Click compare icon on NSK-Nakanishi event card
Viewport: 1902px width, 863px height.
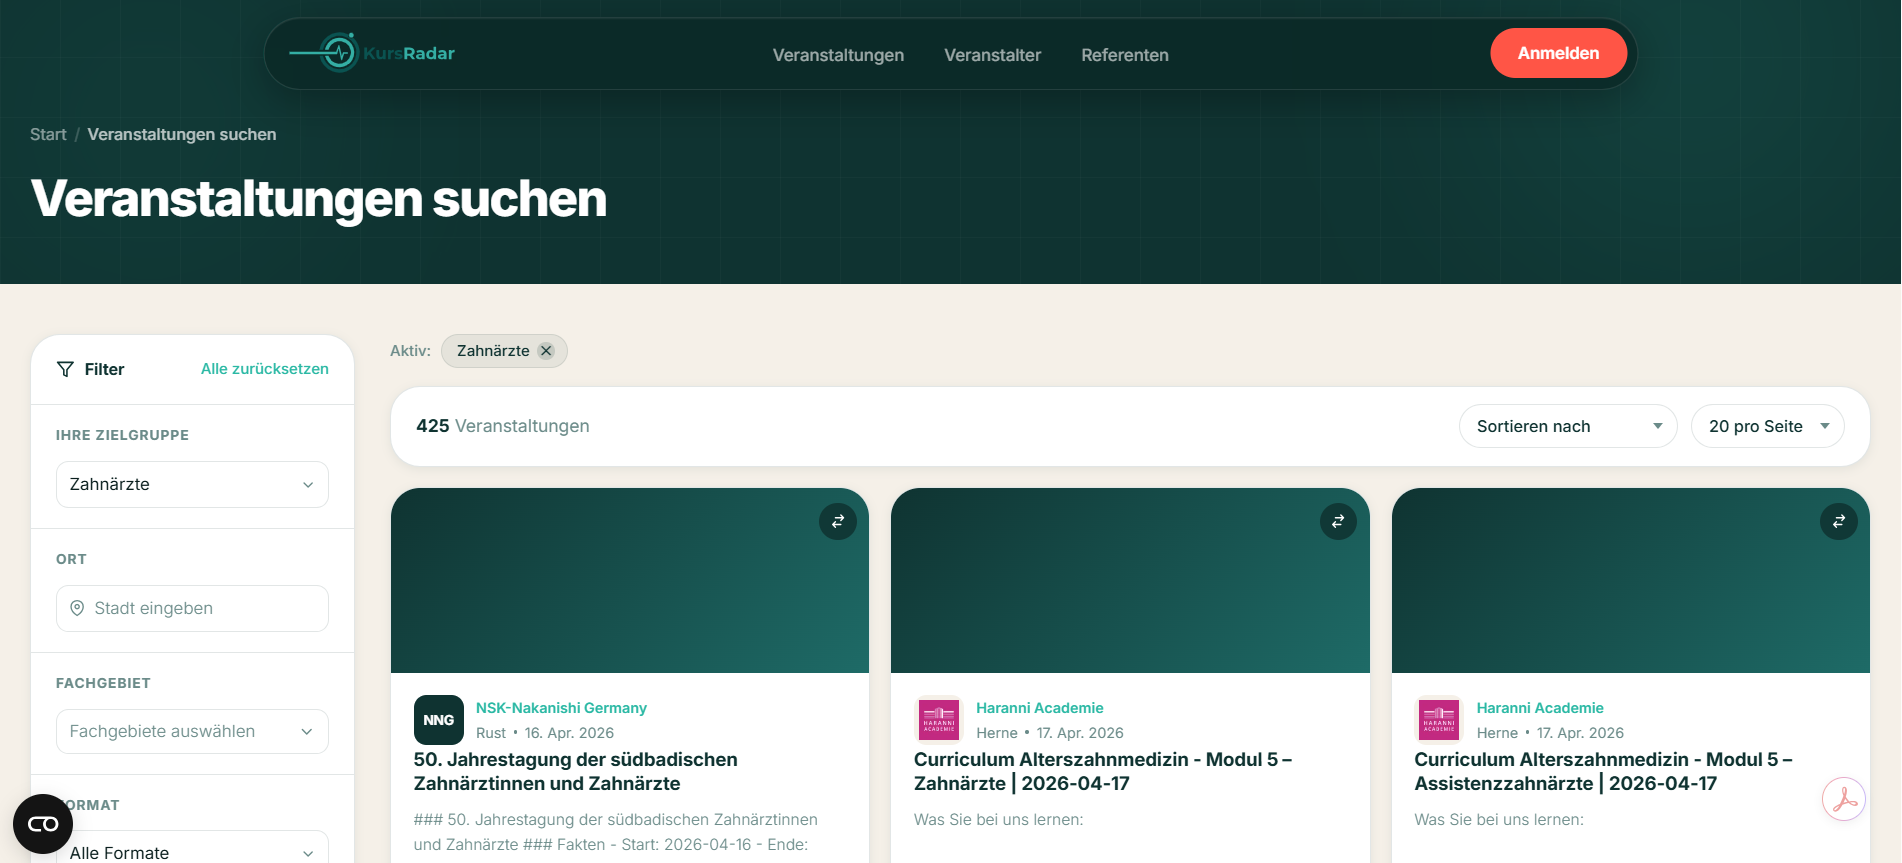click(x=838, y=521)
